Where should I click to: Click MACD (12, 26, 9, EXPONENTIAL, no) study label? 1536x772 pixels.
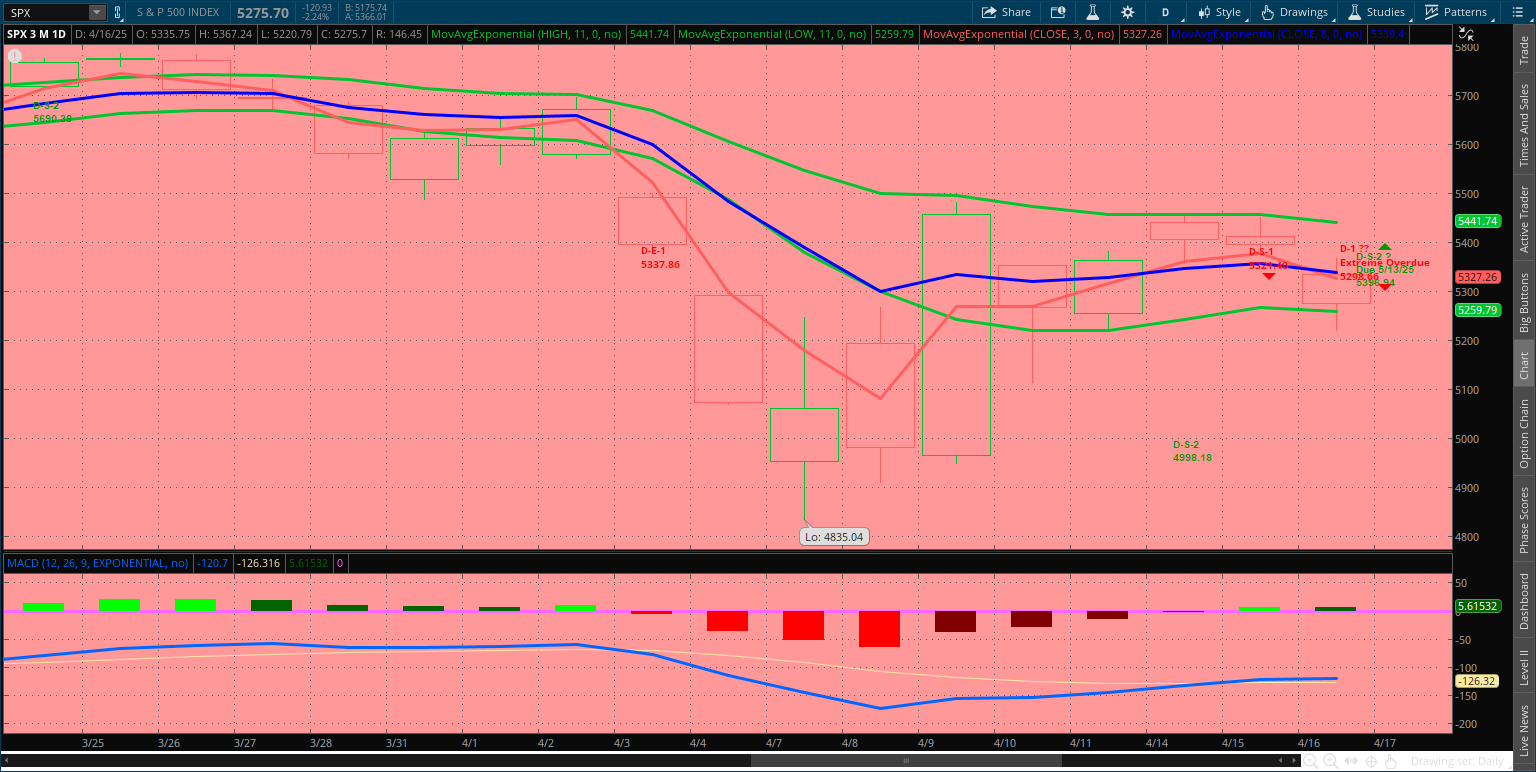click(98, 563)
